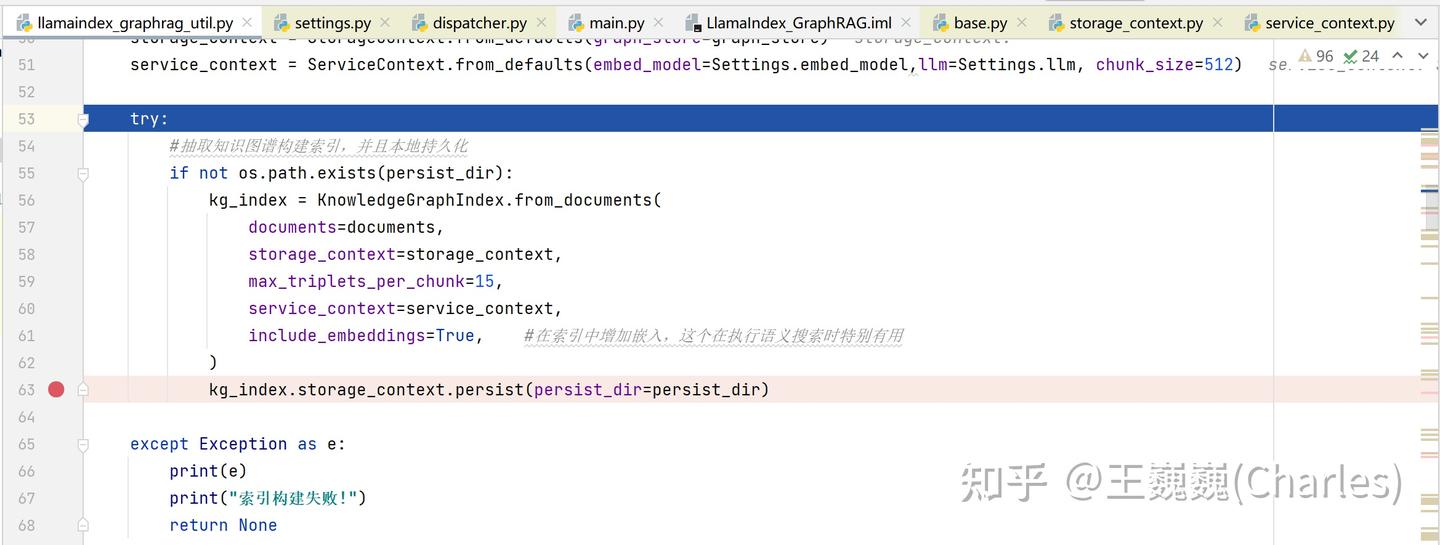1440x545 pixels.
Task: Go to previous highlighted problem arrow
Action: (1397, 56)
